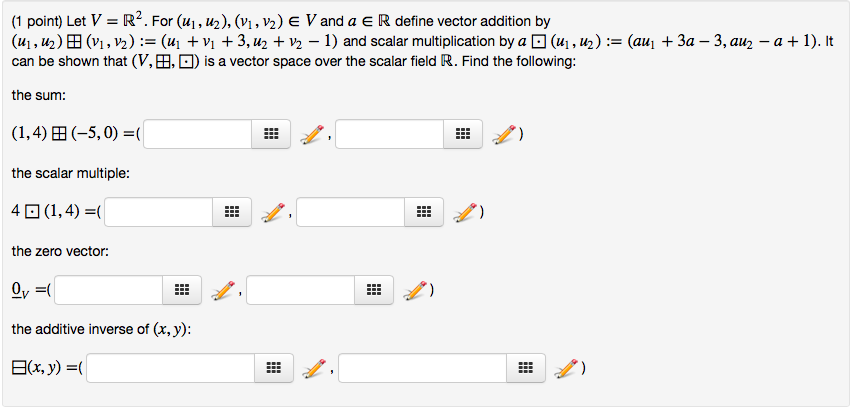855x409 pixels.
Task: Click pencil icon after zero vector first component
Action: point(223,290)
